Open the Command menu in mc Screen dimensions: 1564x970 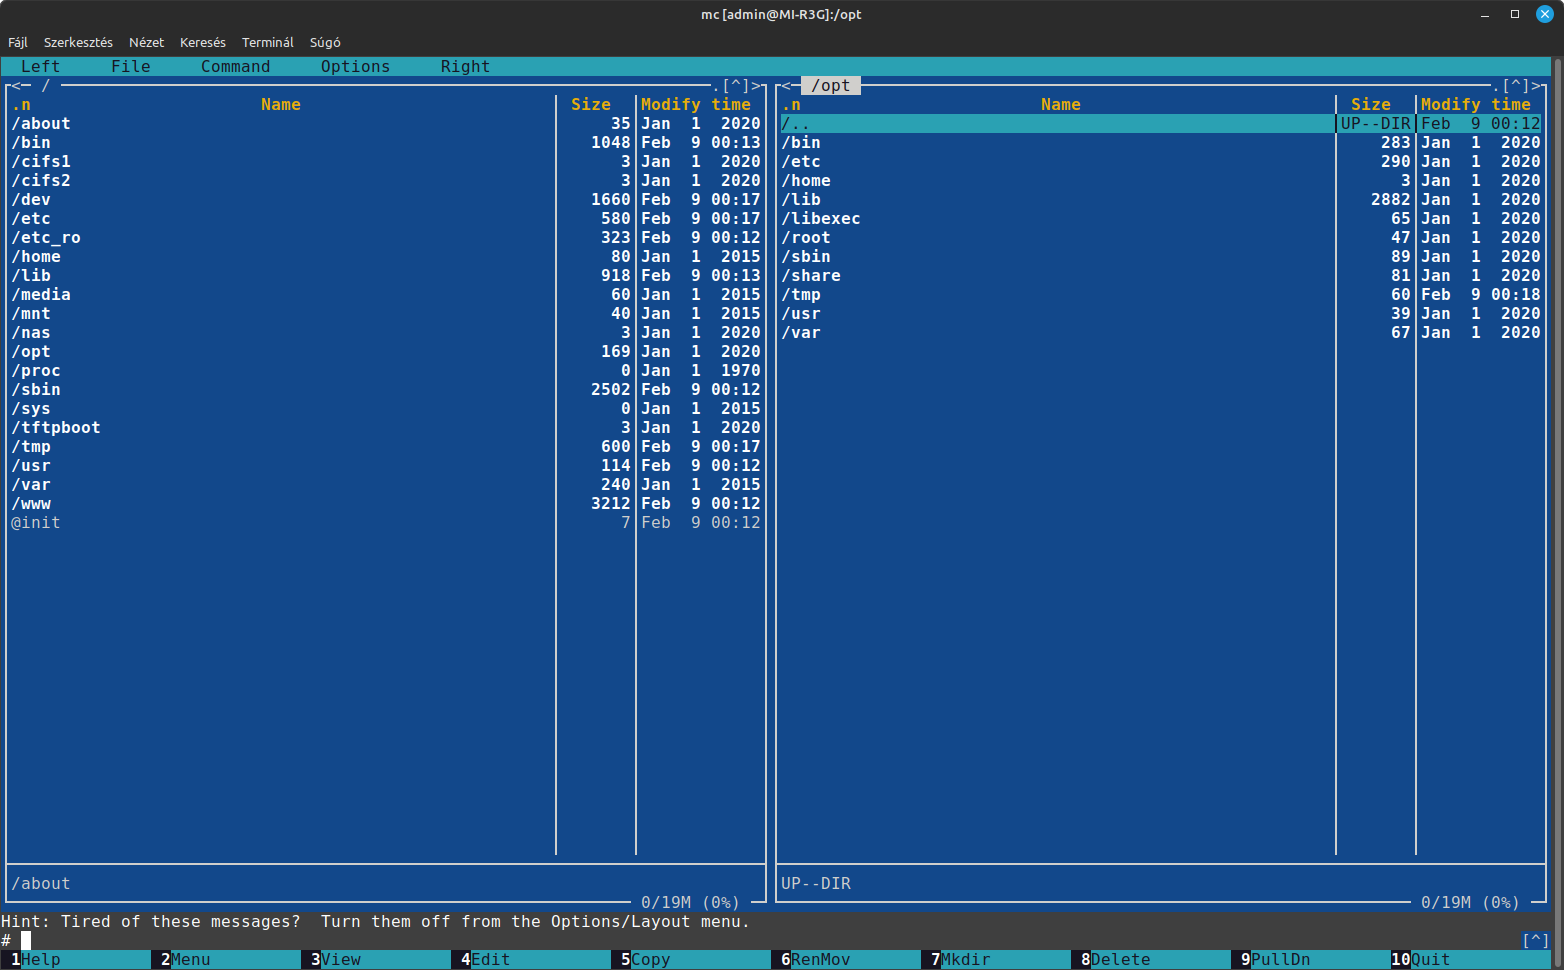point(236,66)
